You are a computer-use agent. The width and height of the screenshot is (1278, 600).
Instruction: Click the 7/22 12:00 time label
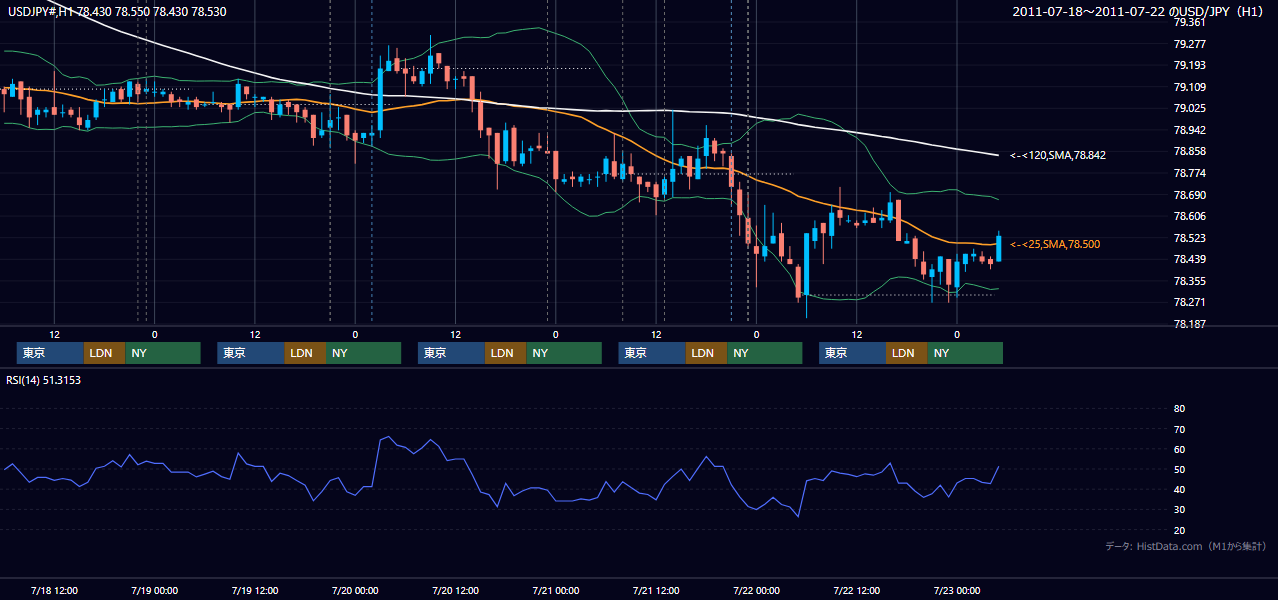[x=856, y=590]
